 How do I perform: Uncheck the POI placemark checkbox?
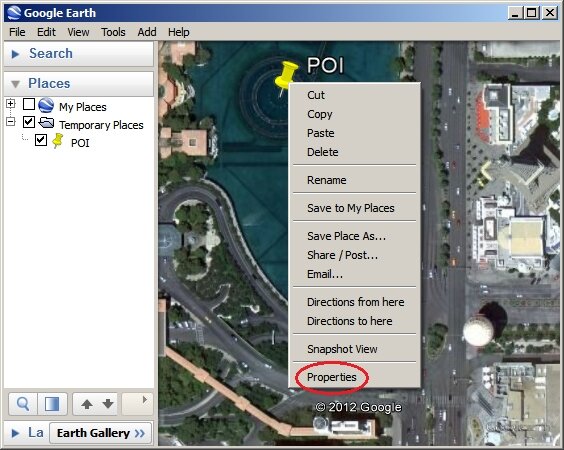click(41, 140)
